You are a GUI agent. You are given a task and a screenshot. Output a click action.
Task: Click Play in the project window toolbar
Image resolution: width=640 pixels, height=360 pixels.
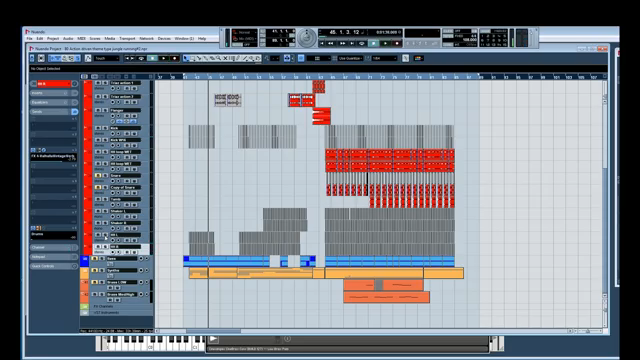click(163, 58)
